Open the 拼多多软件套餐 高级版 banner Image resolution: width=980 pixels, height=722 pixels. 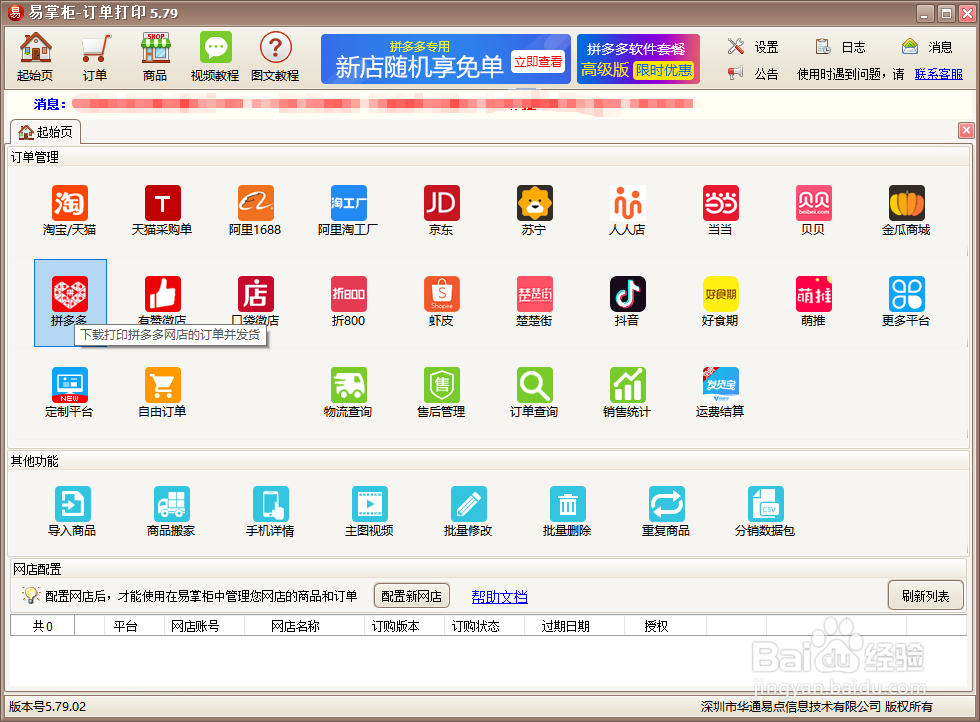(x=638, y=59)
